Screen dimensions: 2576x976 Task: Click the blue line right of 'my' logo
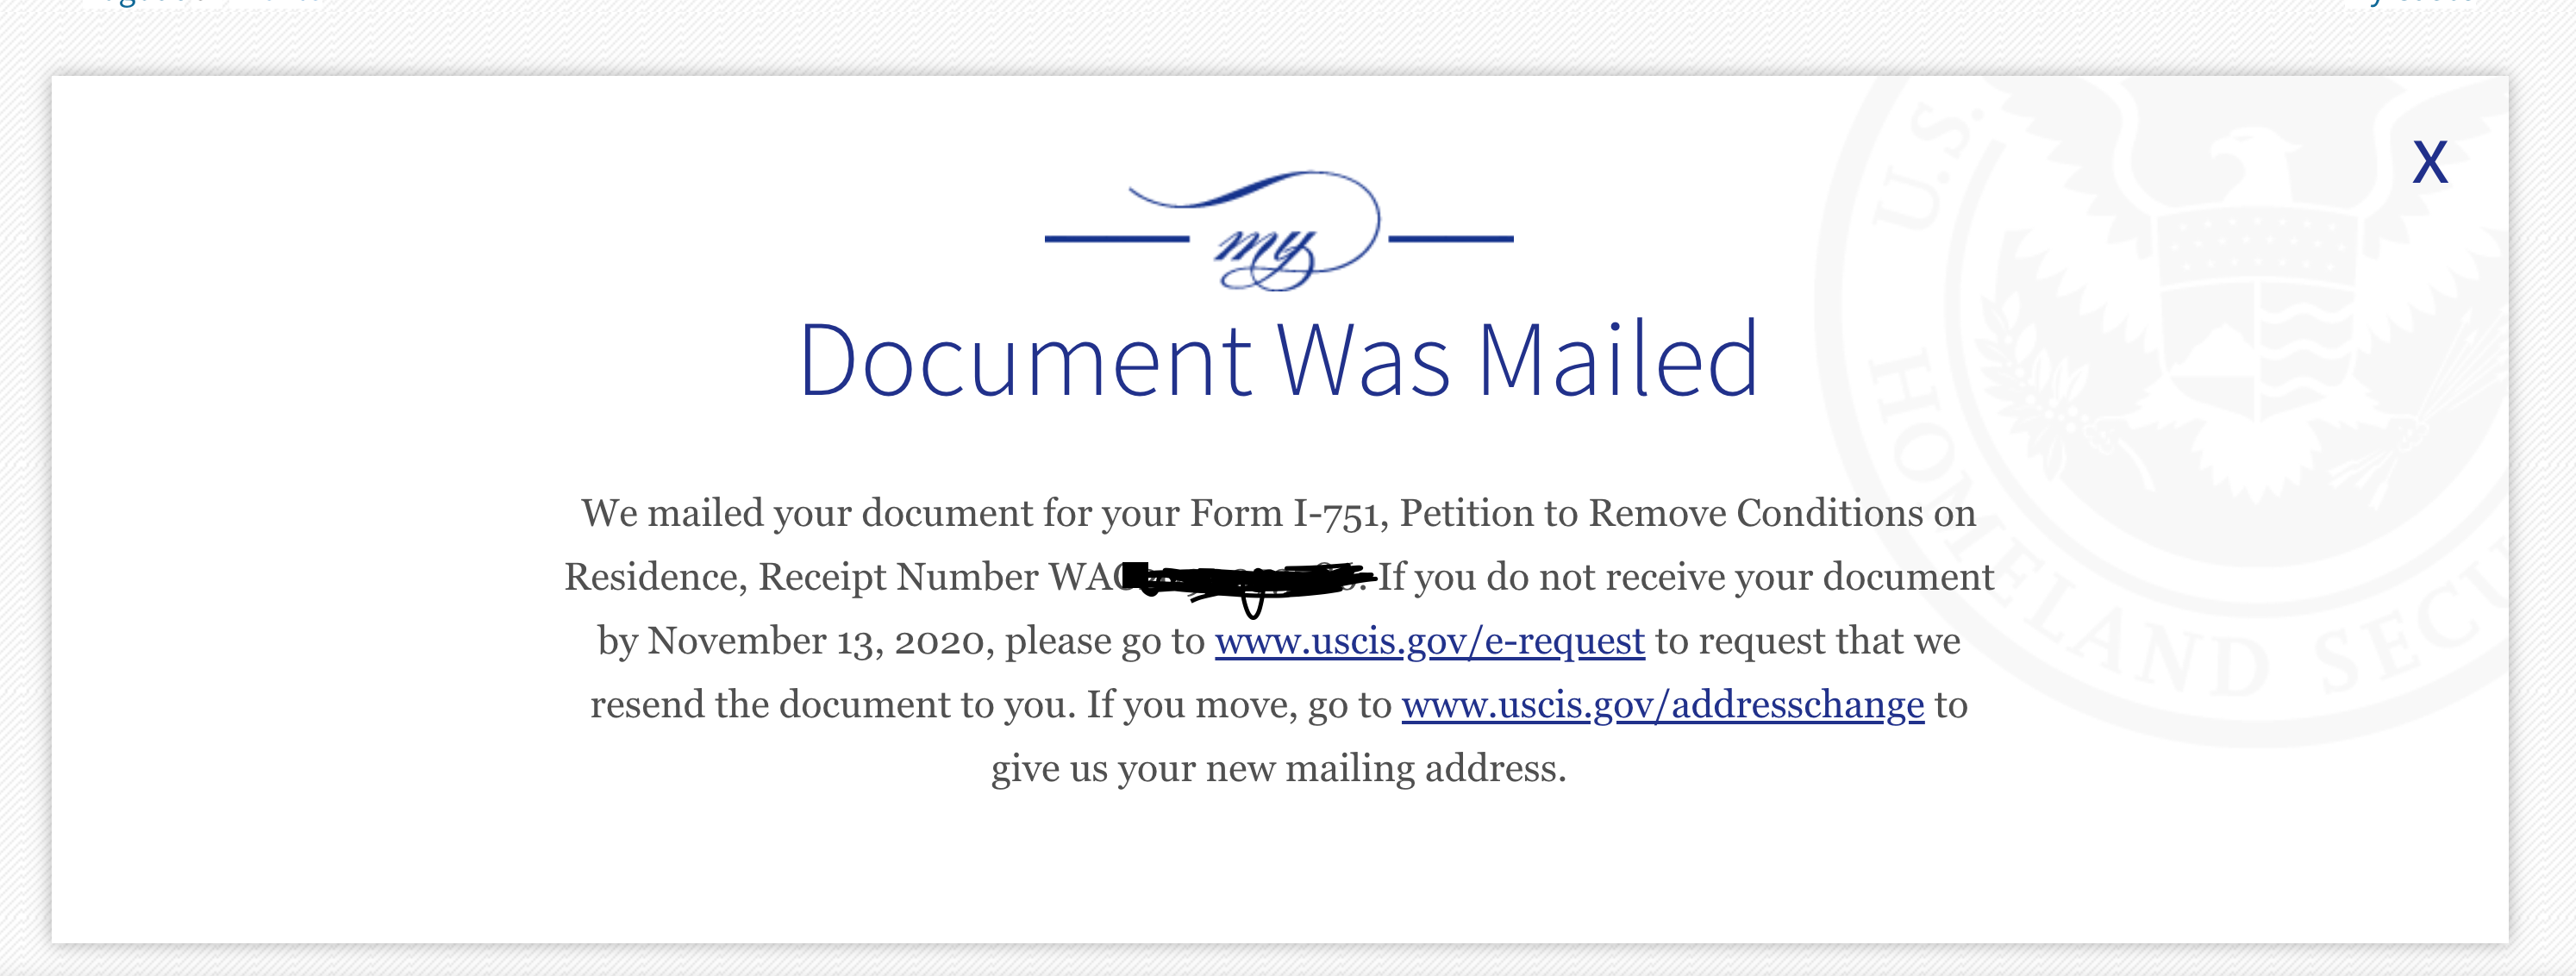coord(1451,239)
